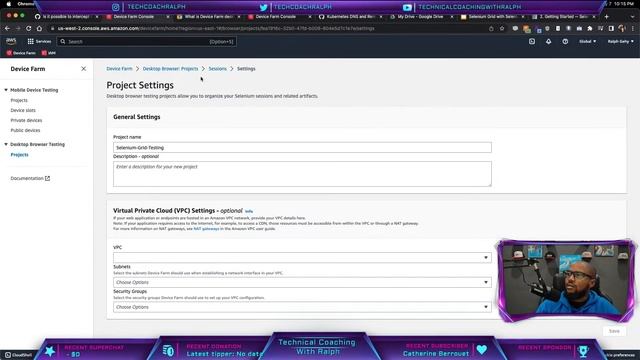
Task: Open Projects under Desktop Browser Testing
Action: coord(19,155)
